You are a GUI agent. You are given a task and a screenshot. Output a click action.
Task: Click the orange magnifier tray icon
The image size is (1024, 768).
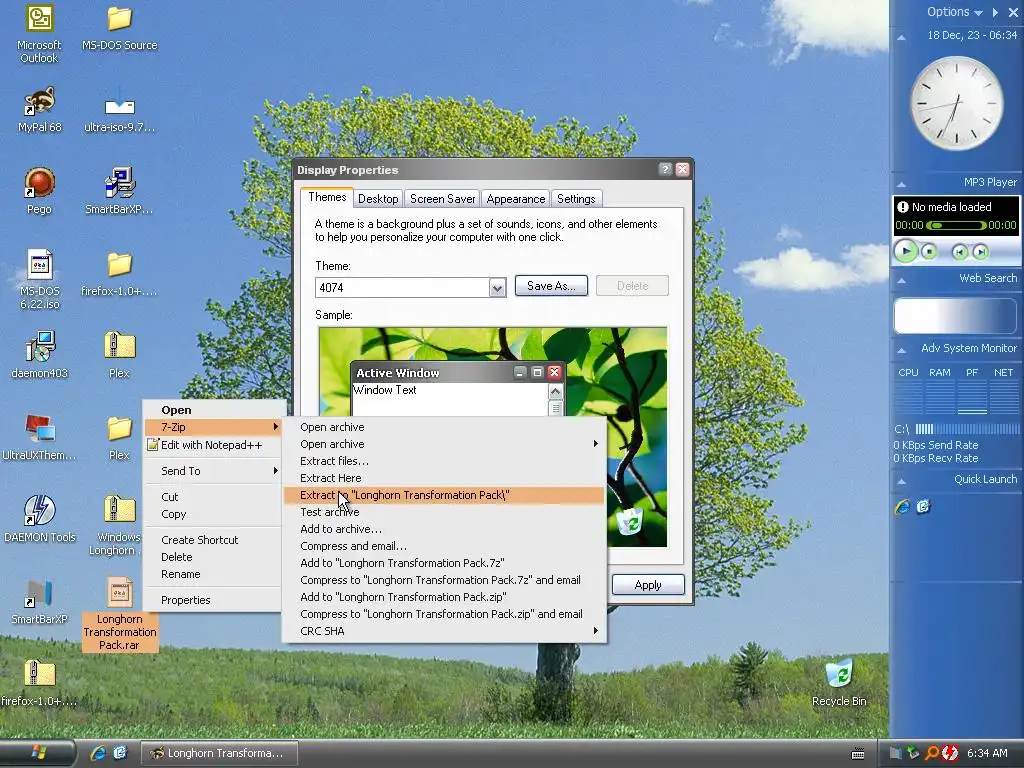tap(932, 753)
